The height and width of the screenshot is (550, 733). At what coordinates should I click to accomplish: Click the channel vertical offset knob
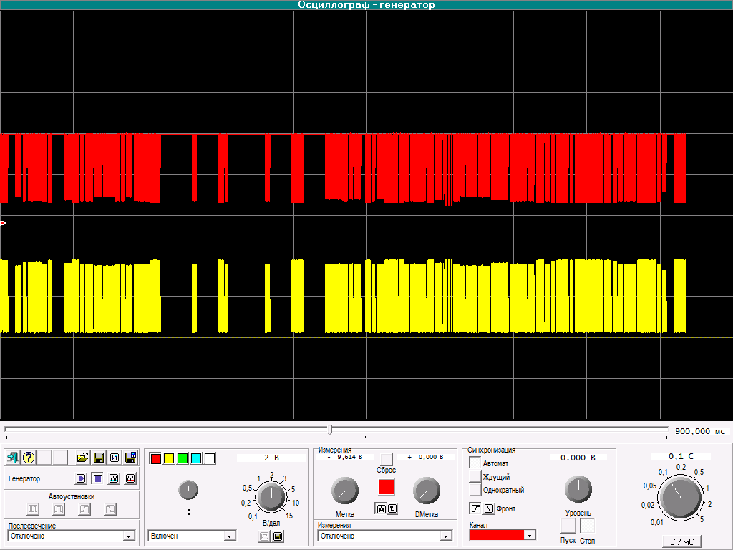pyautogui.click(x=188, y=490)
